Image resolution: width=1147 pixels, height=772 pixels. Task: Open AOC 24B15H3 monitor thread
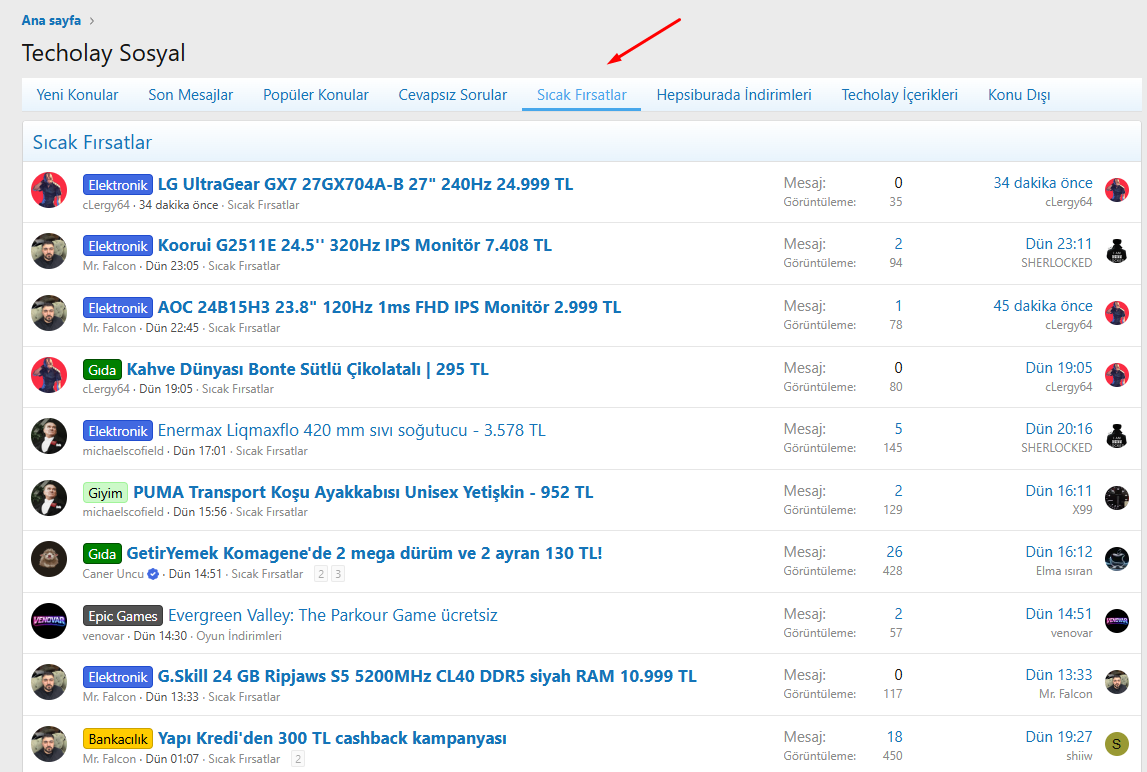(x=389, y=307)
